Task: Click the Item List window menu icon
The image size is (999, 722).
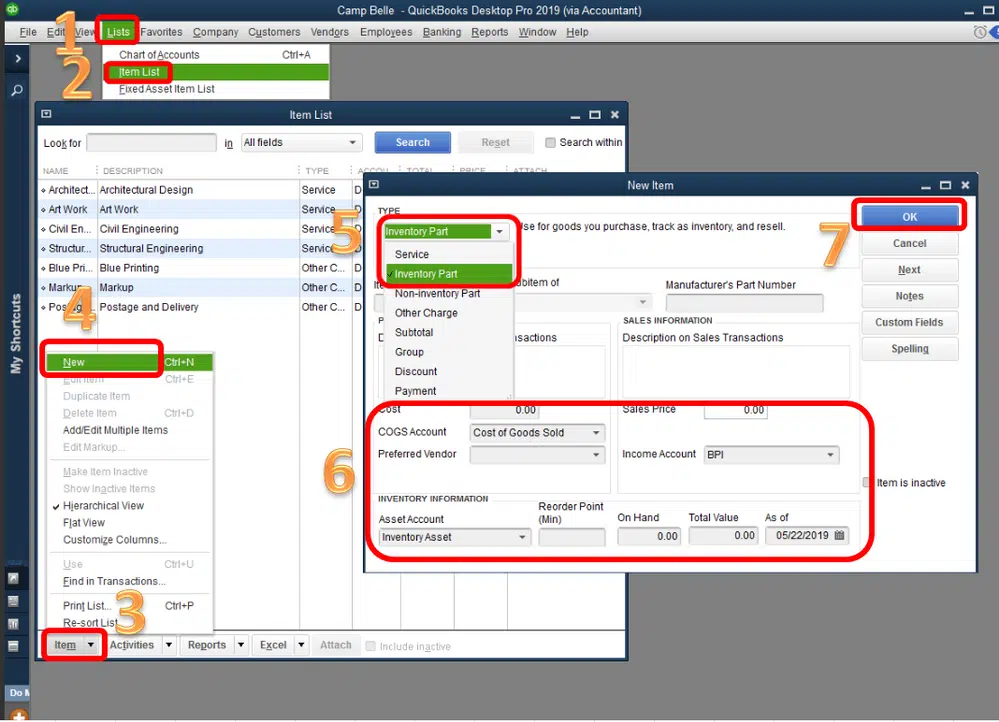Action: (46, 114)
